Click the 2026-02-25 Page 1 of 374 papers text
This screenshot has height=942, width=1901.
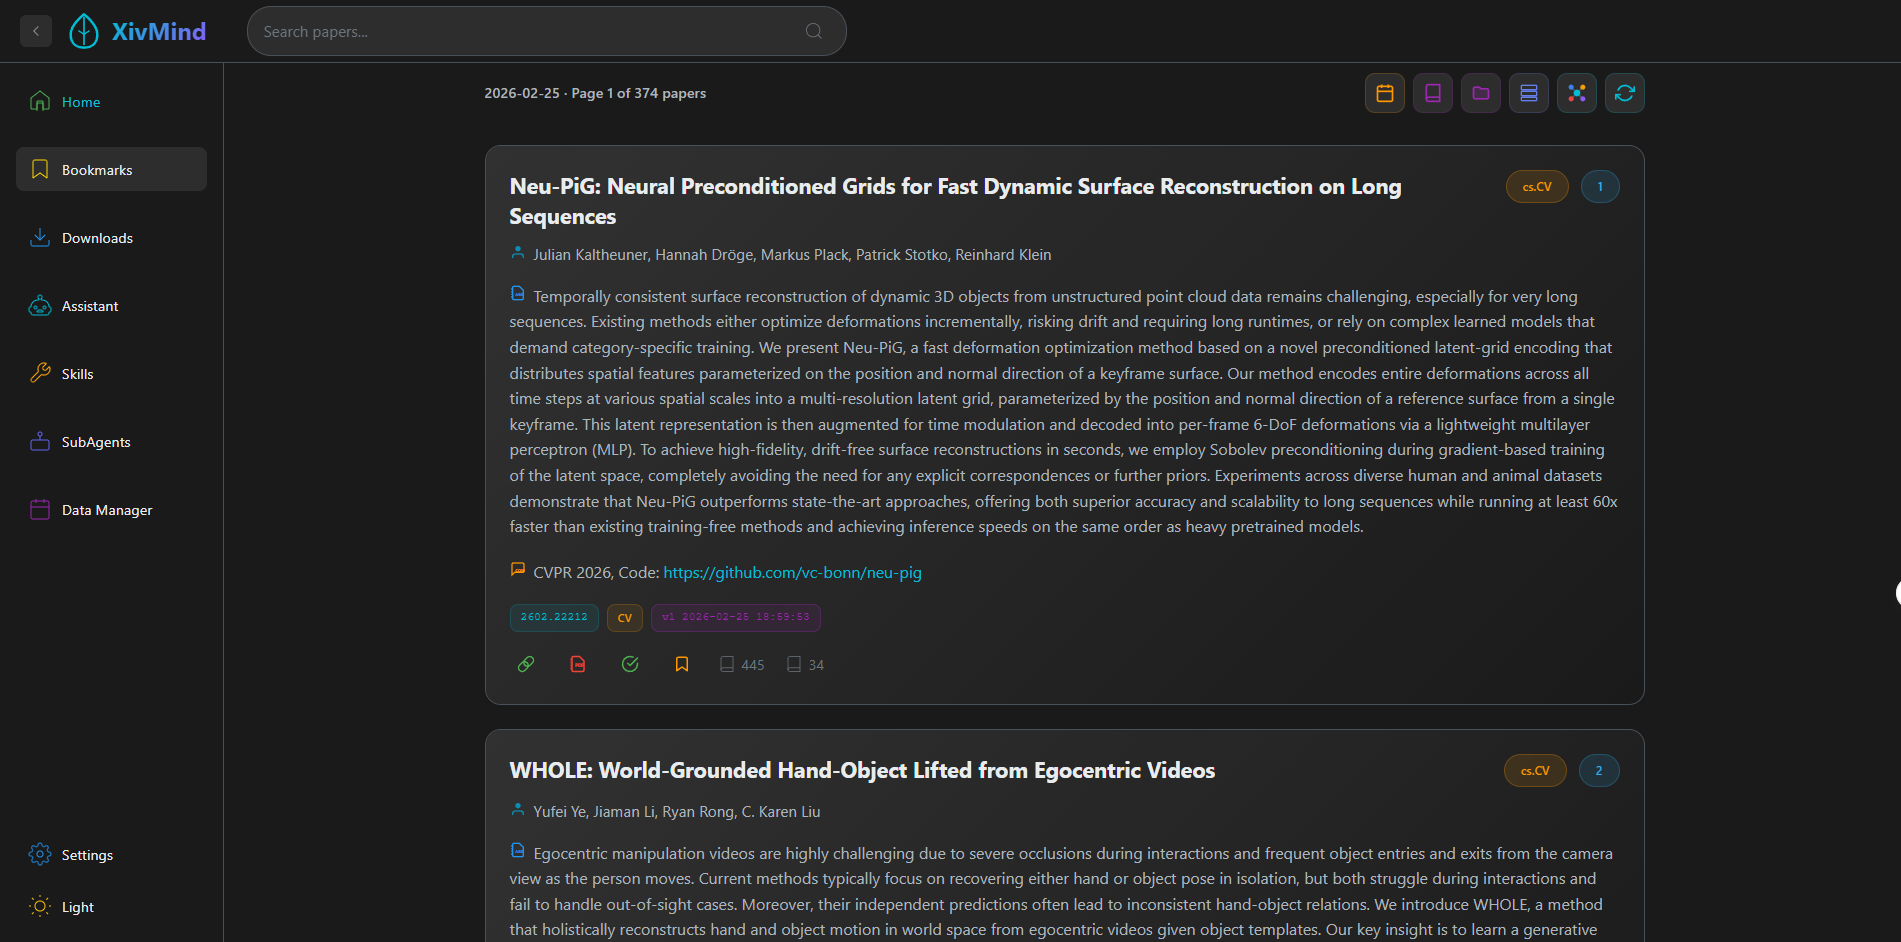(595, 93)
